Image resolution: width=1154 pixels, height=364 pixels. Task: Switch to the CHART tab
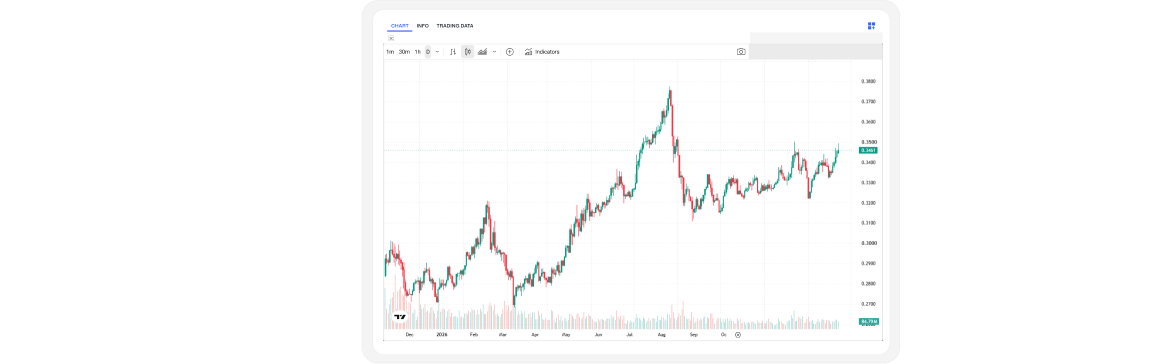[x=400, y=26]
